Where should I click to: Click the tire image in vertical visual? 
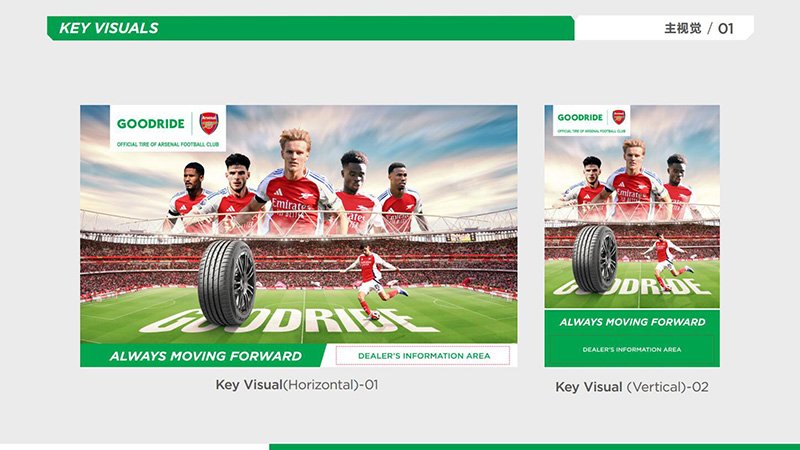[595, 258]
